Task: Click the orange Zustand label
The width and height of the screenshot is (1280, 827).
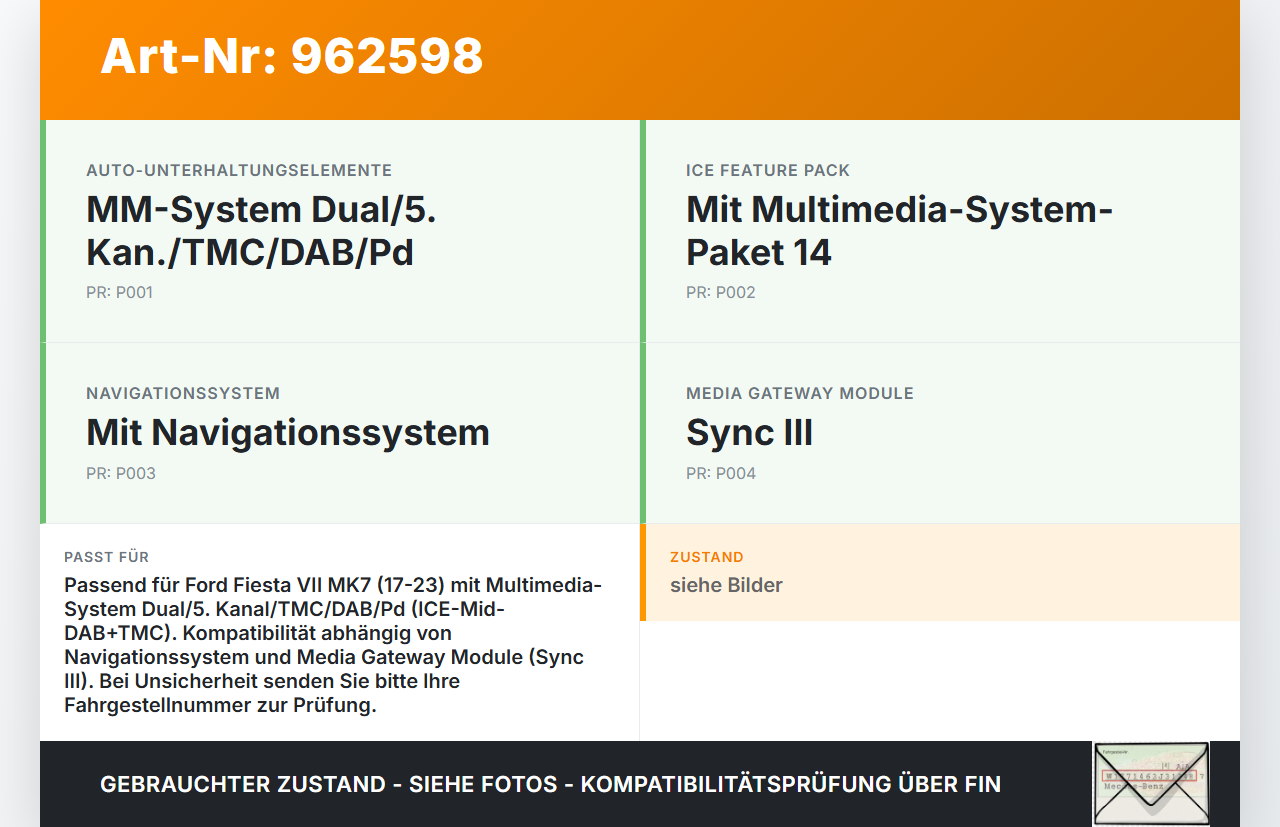Action: coord(706,557)
